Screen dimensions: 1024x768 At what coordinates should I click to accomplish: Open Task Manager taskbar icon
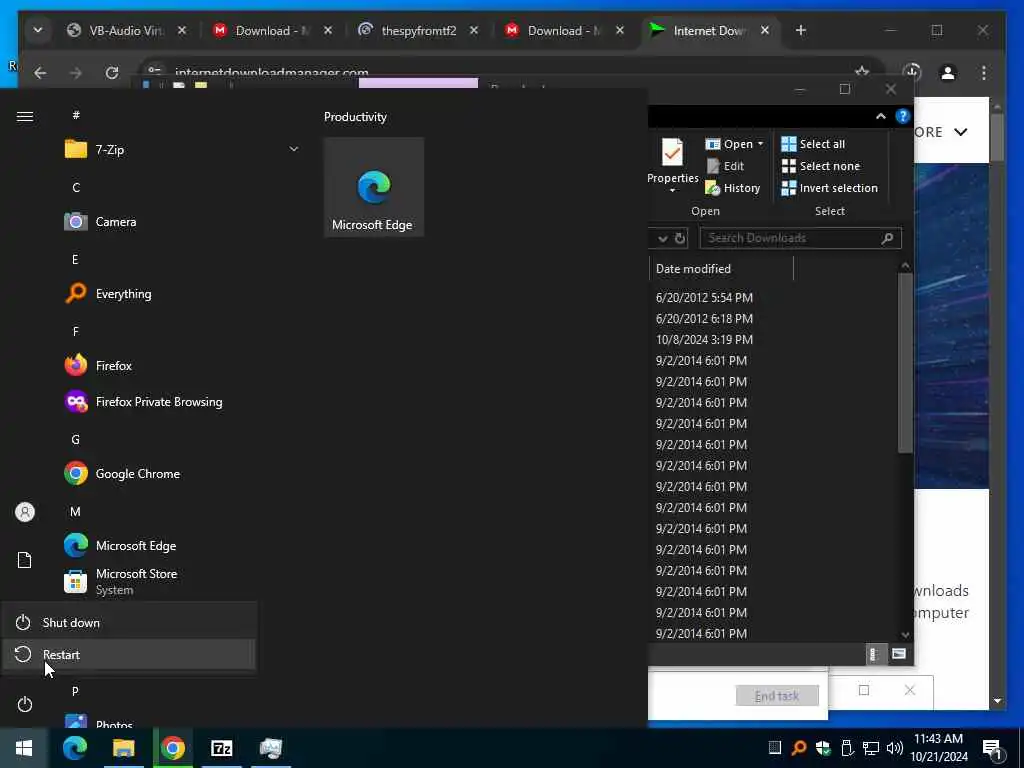click(x=270, y=748)
